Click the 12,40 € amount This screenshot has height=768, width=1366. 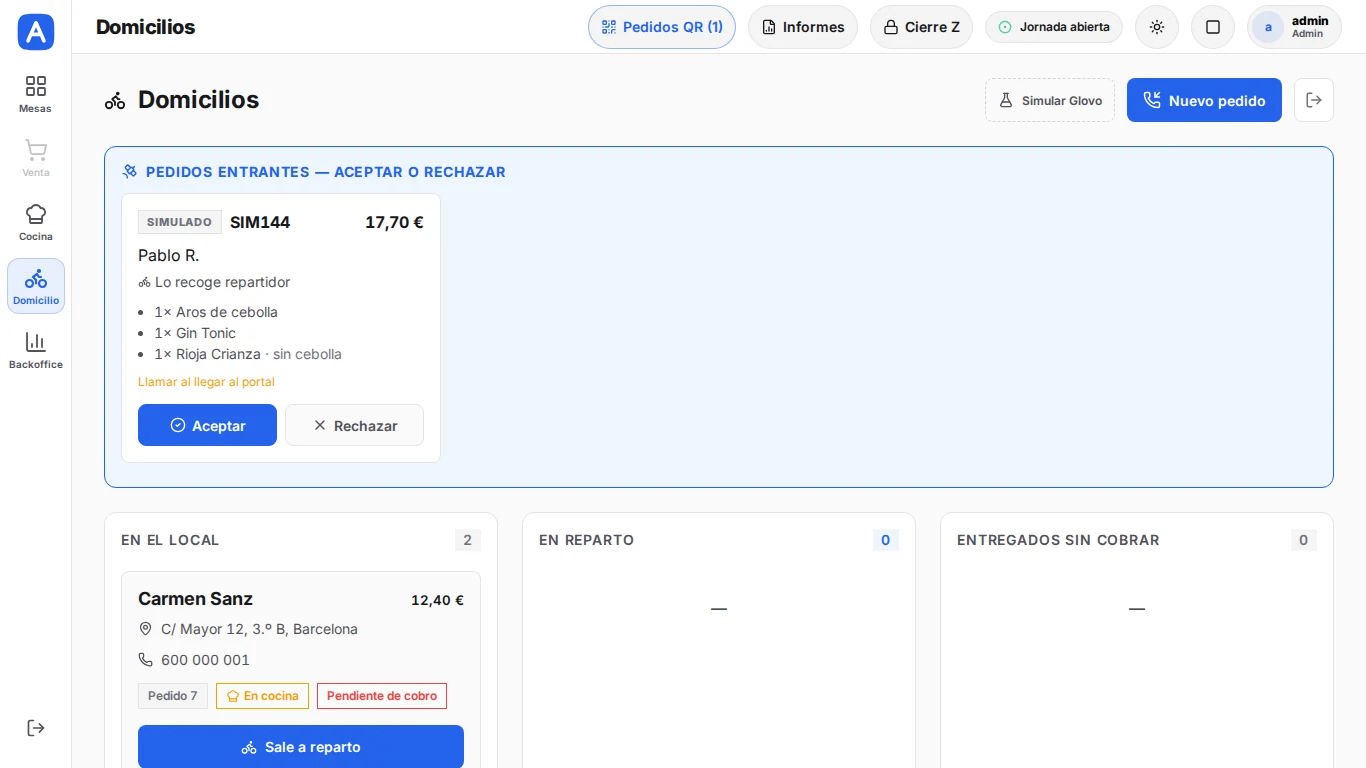point(437,600)
